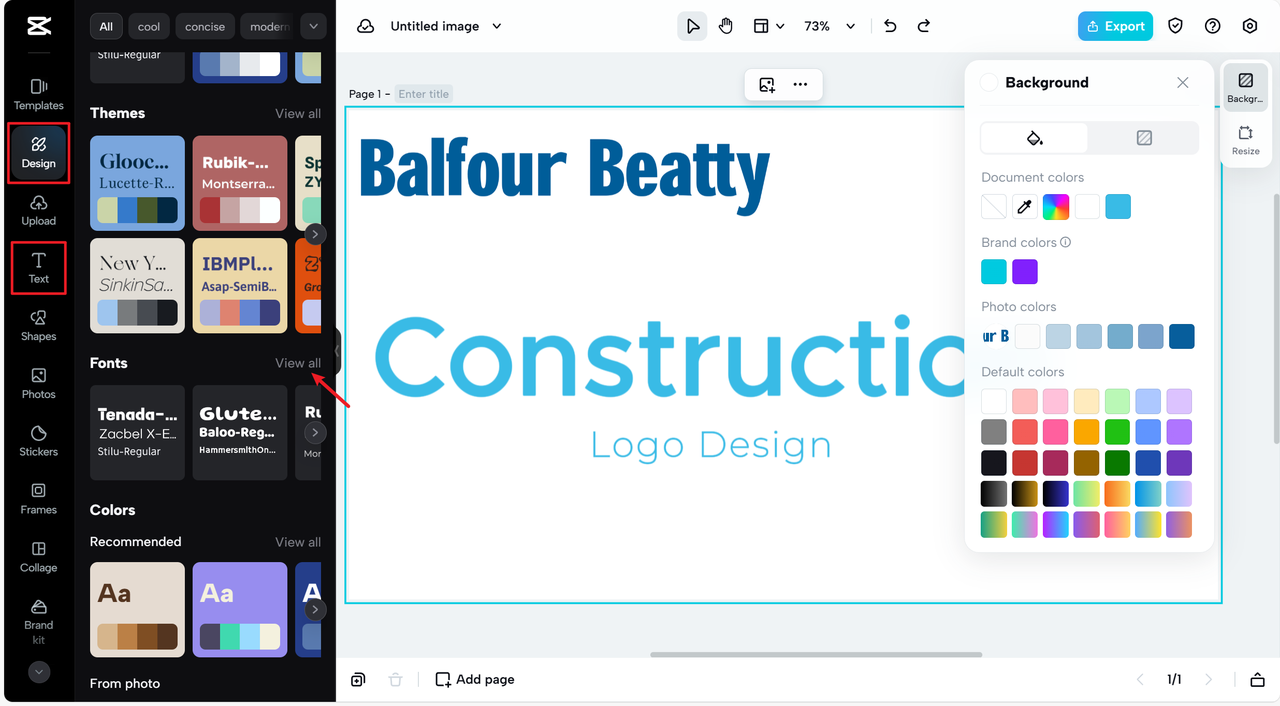Collapse the left panel with handle

point(337,351)
